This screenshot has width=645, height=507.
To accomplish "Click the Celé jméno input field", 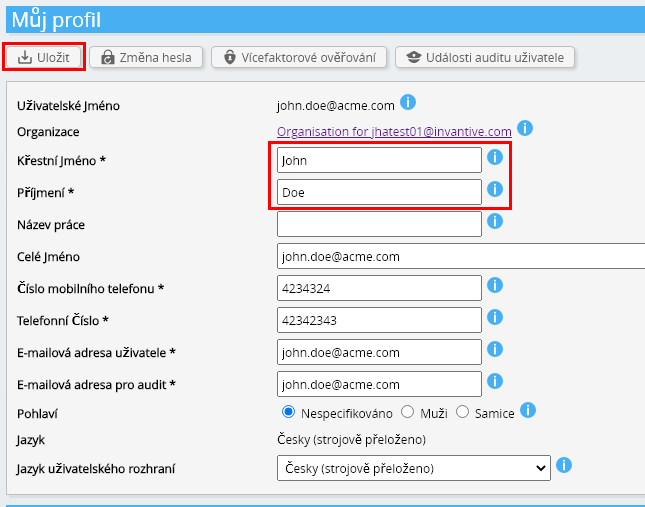I will 461,256.
